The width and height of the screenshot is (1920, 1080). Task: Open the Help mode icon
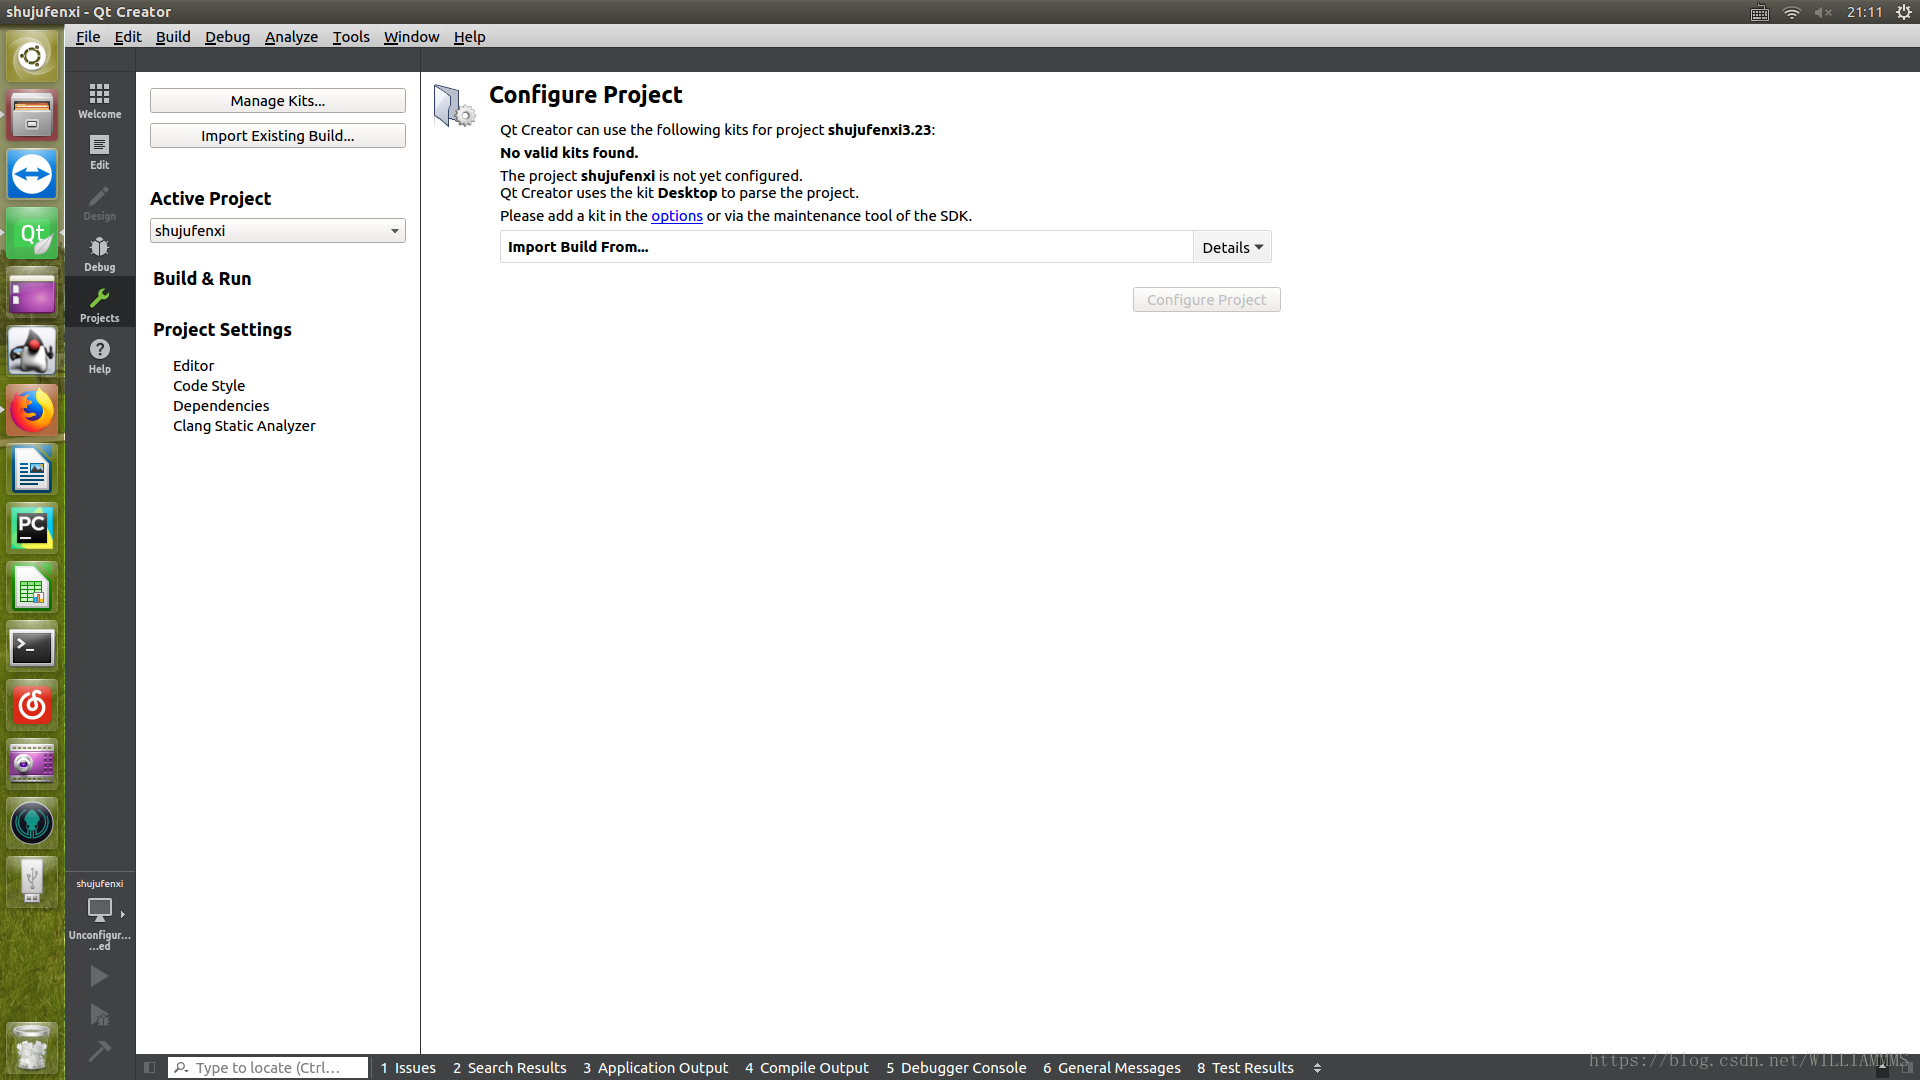[99, 355]
